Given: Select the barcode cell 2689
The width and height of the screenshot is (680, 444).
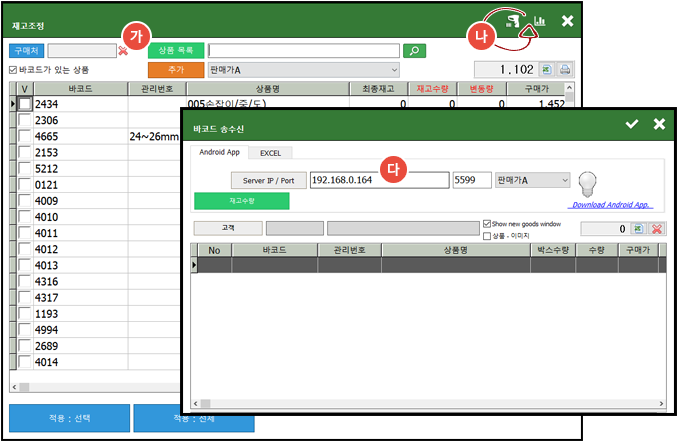Looking at the screenshot, I should point(81,346).
